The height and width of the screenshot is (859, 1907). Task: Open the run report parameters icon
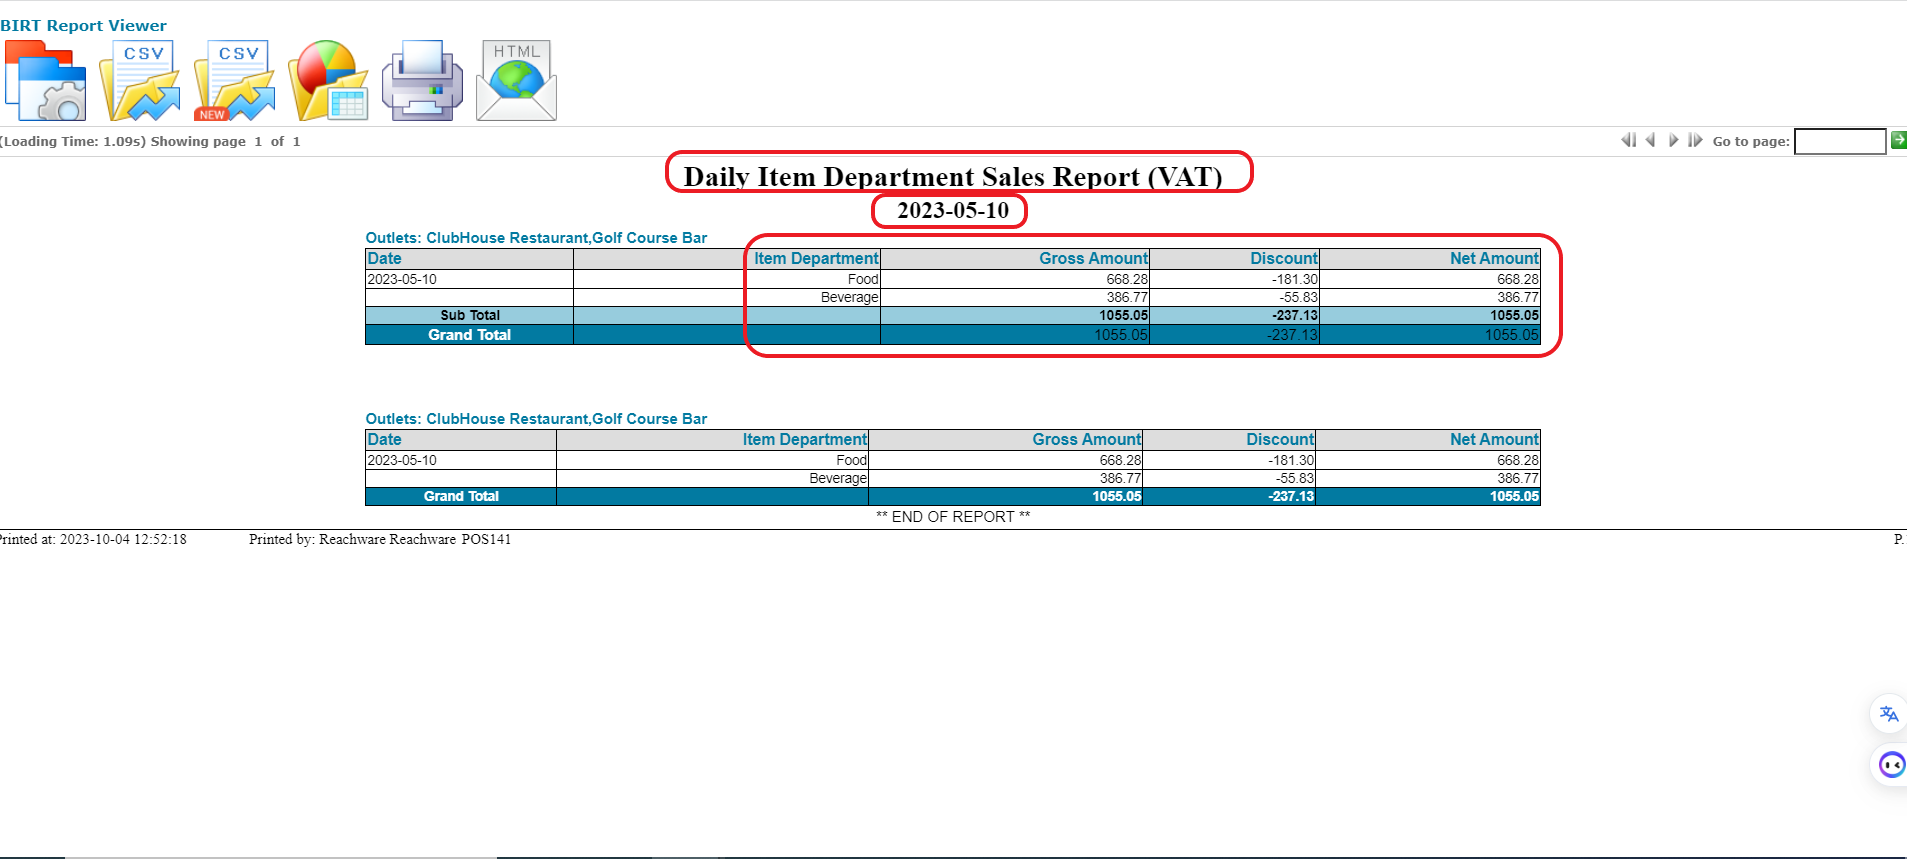46,81
